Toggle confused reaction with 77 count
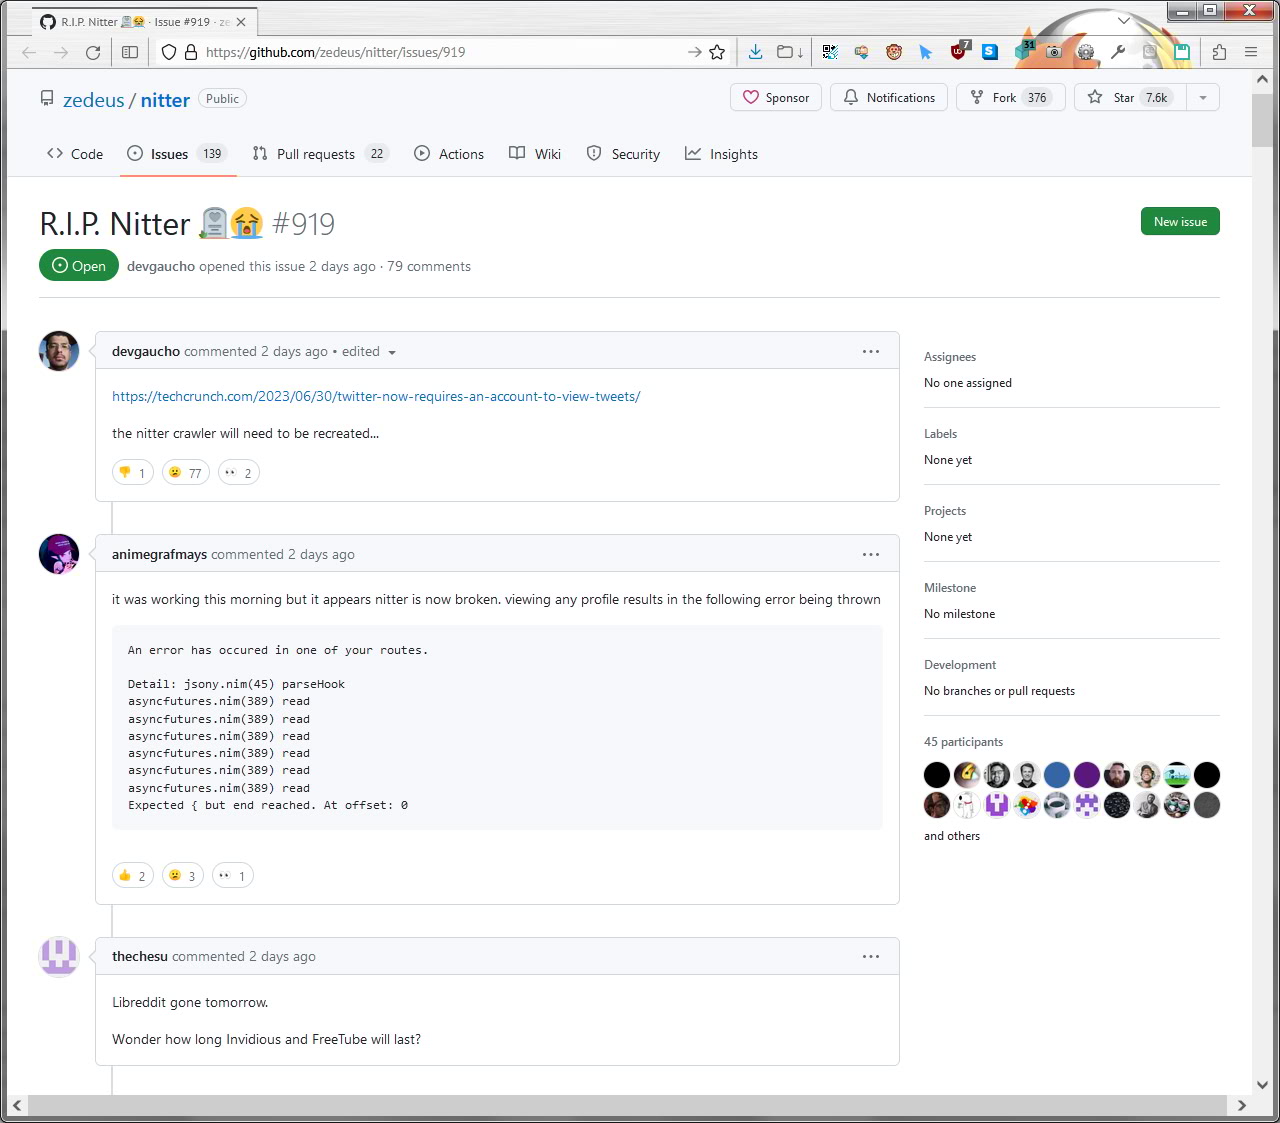 pos(186,472)
